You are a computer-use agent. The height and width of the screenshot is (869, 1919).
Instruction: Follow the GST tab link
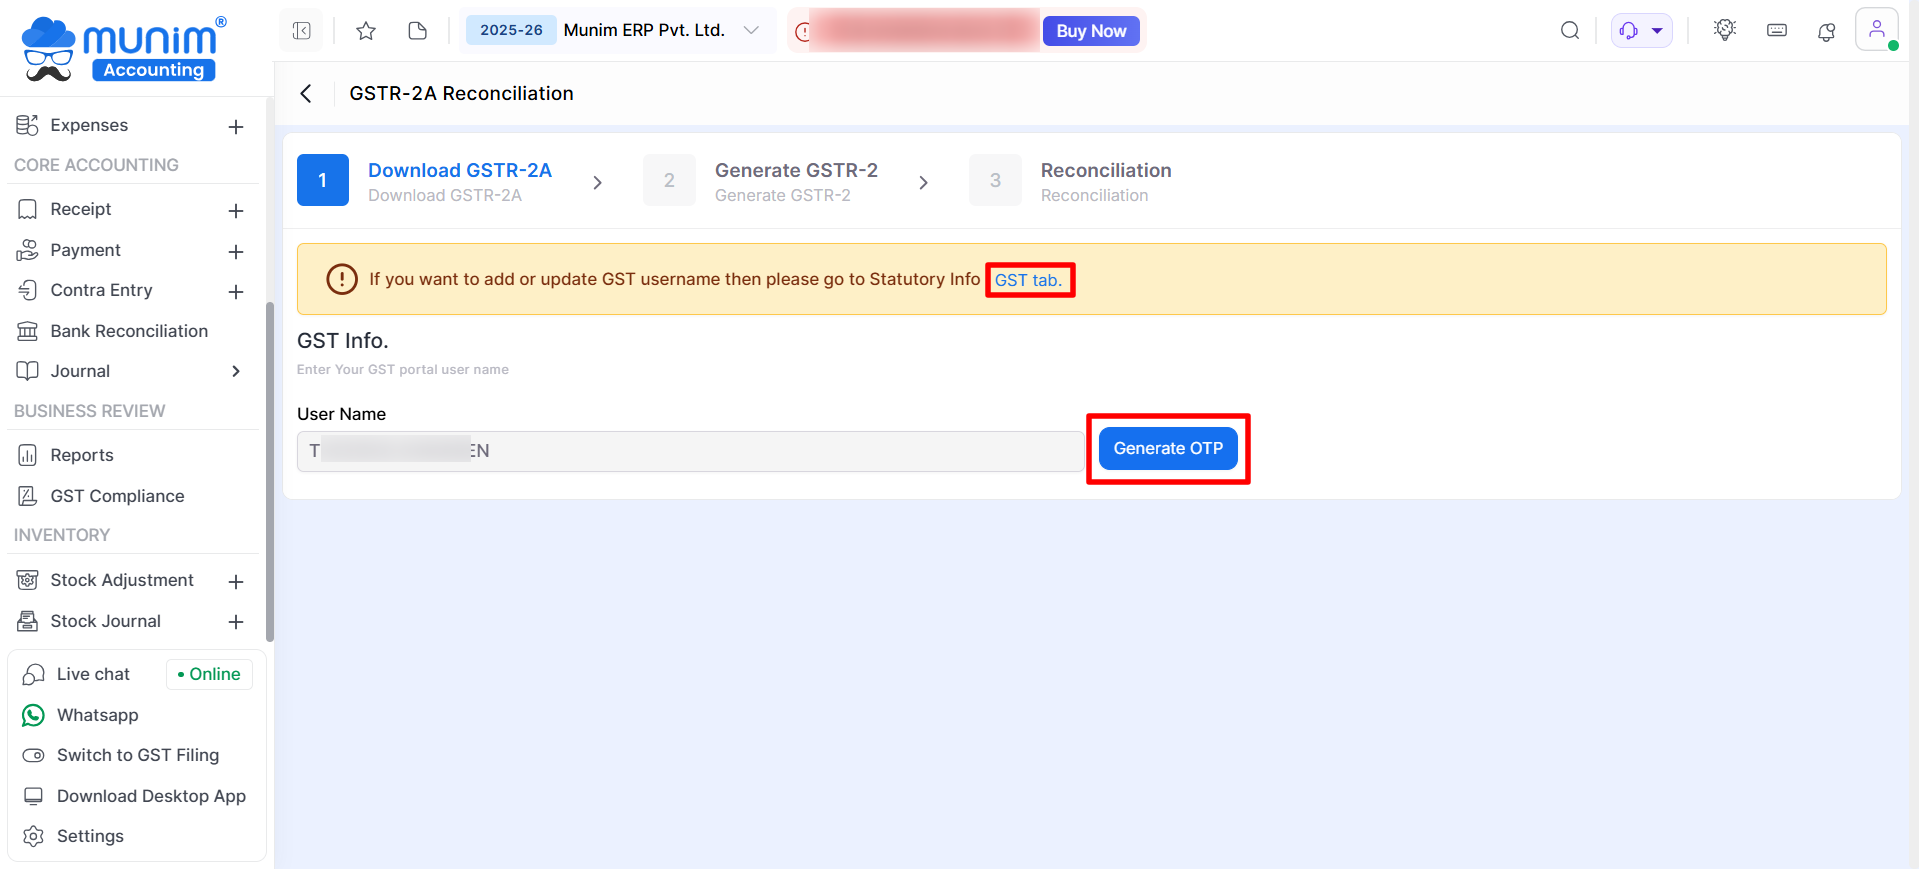(x=1028, y=280)
